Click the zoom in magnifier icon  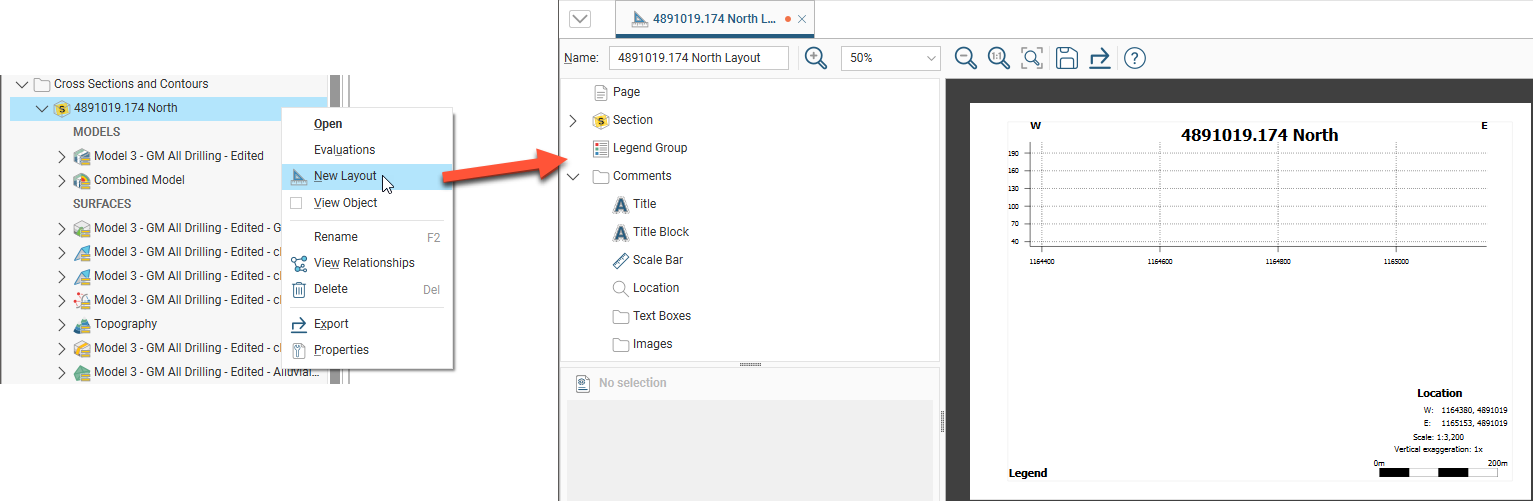(816, 58)
